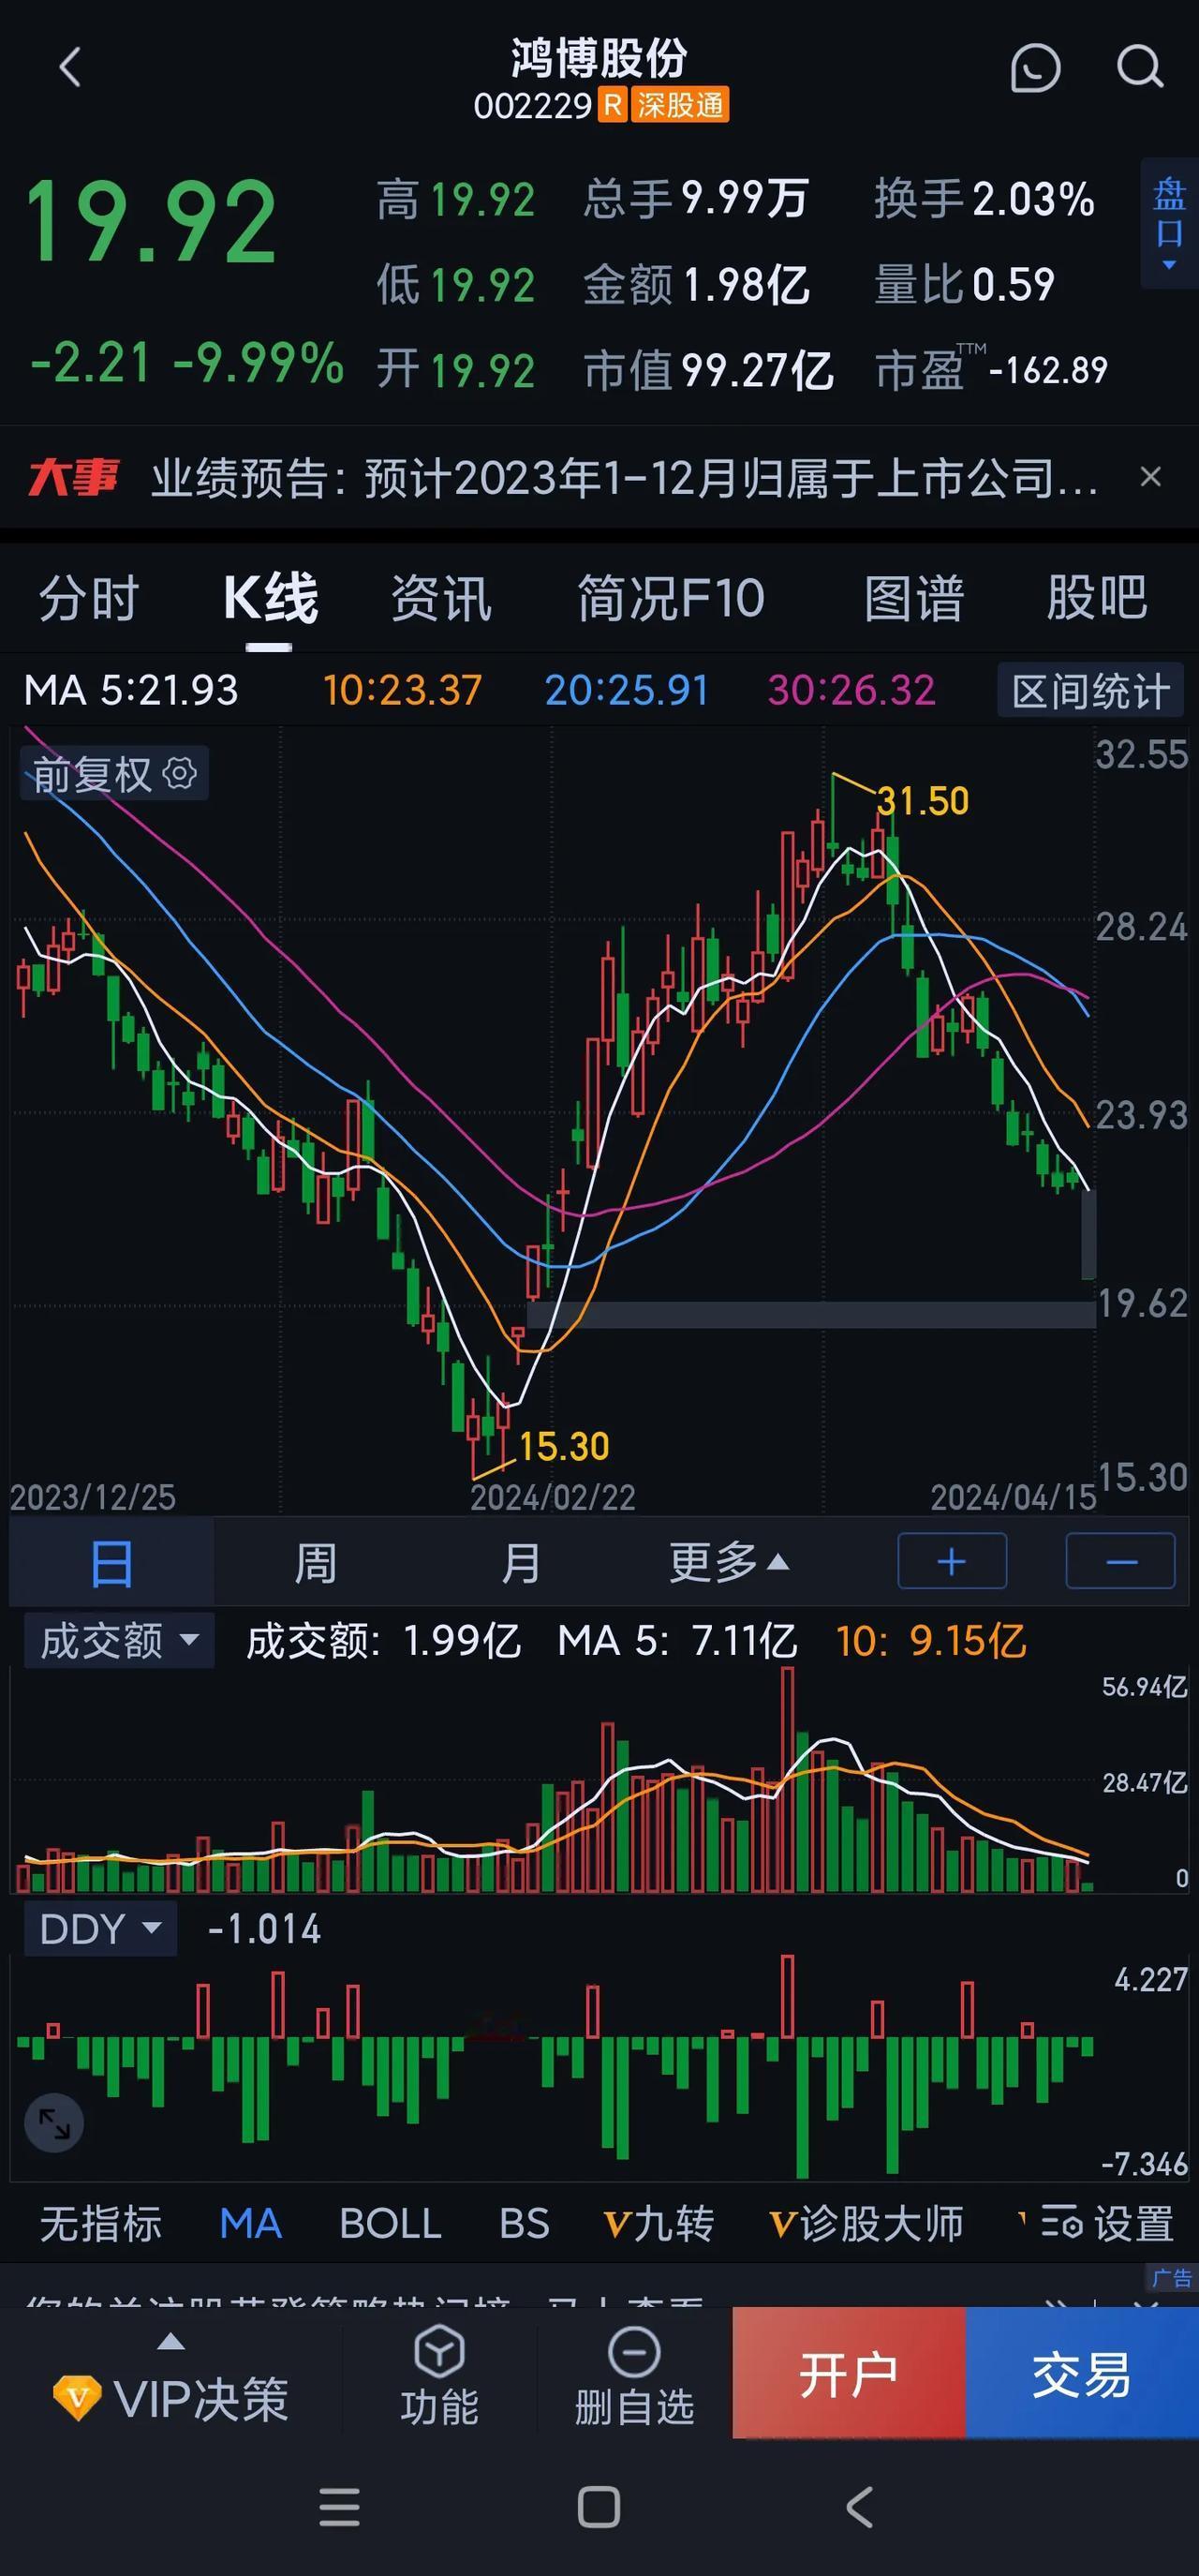Select the 月 monthly period

tap(520, 1563)
